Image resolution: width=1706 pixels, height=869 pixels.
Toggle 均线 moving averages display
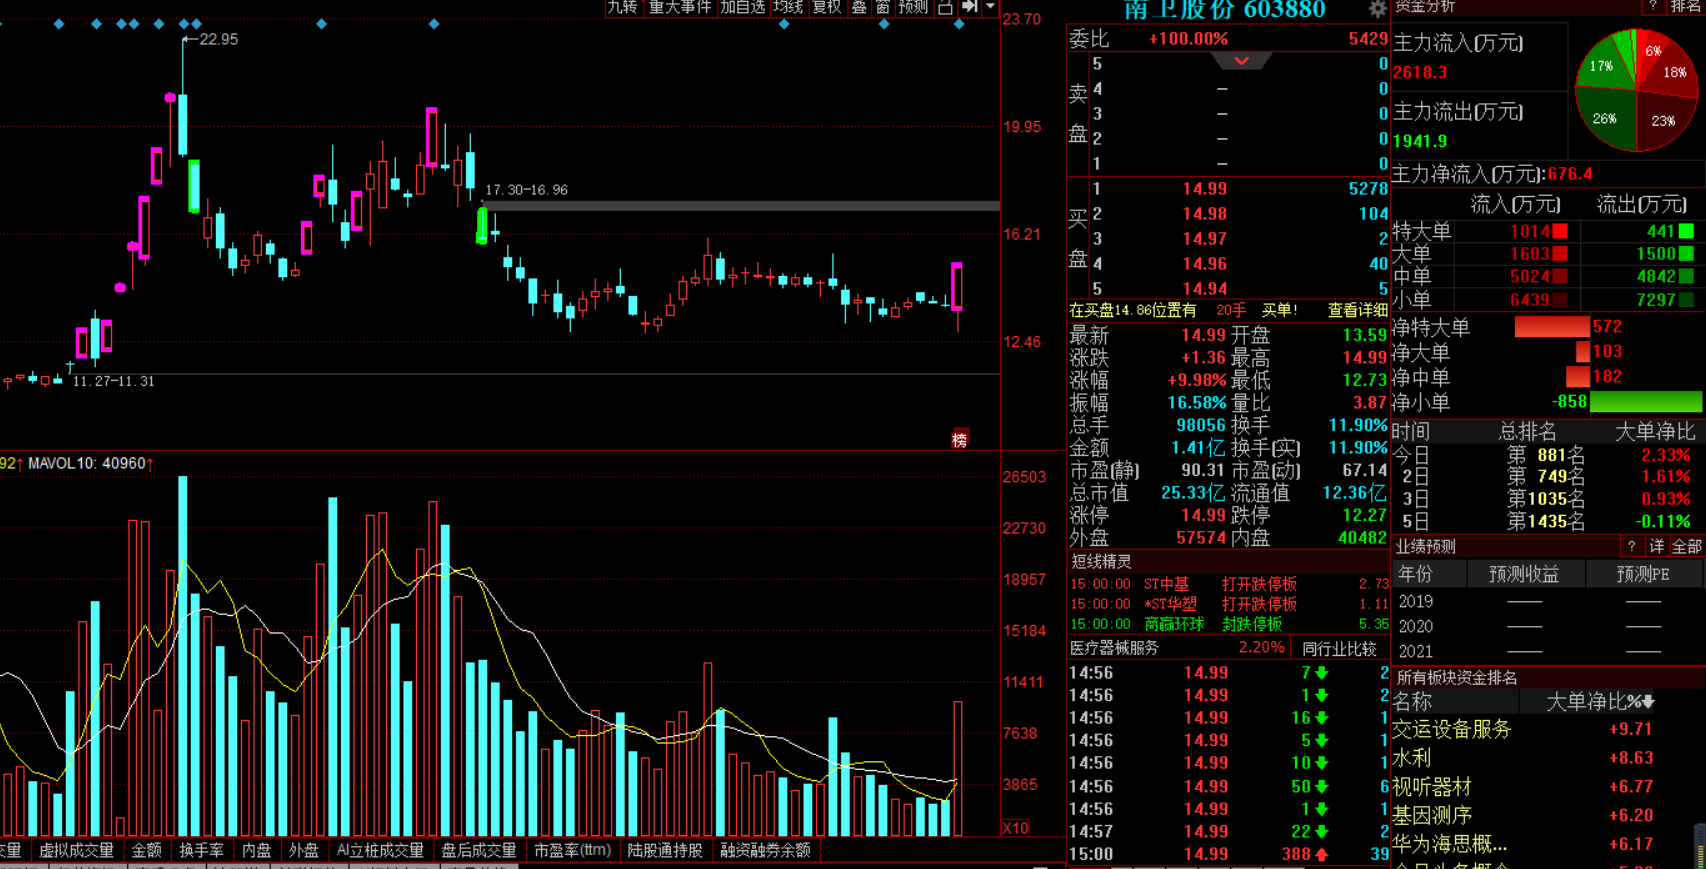pos(788,7)
